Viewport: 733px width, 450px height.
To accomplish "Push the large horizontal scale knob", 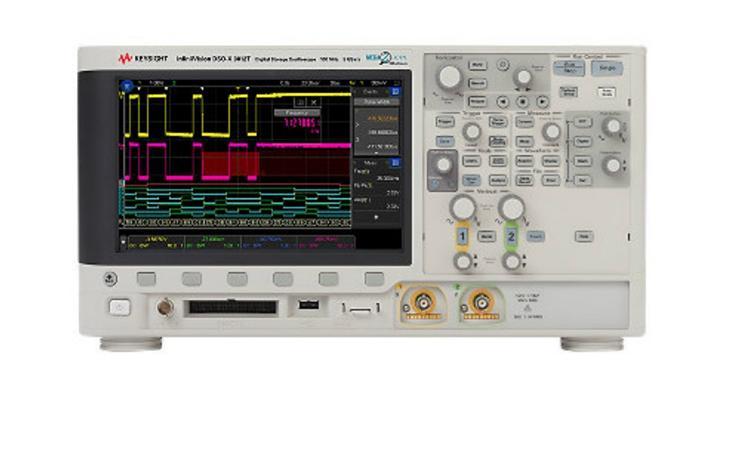I will [449, 78].
